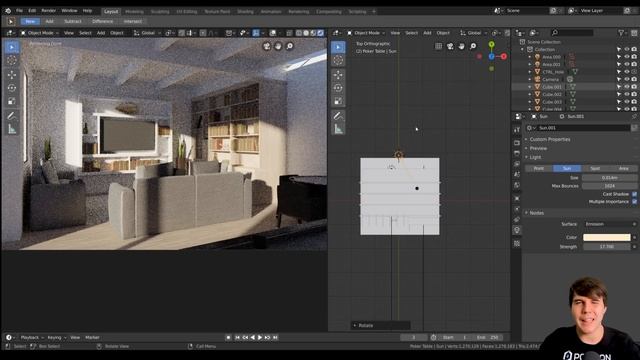Hide Area.000 light via eye icon
This screenshot has height=360, width=640.
point(627,57)
